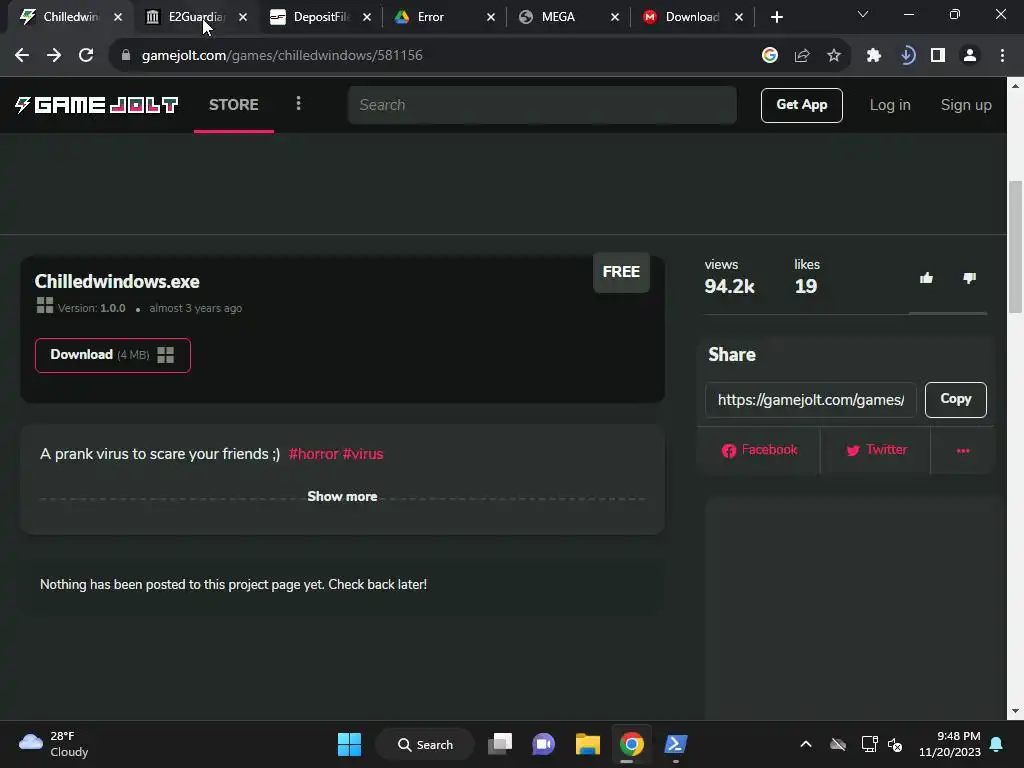This screenshot has height=768, width=1024.
Task: Download Chilledwindows.exe 4 MB build
Action: [113, 355]
